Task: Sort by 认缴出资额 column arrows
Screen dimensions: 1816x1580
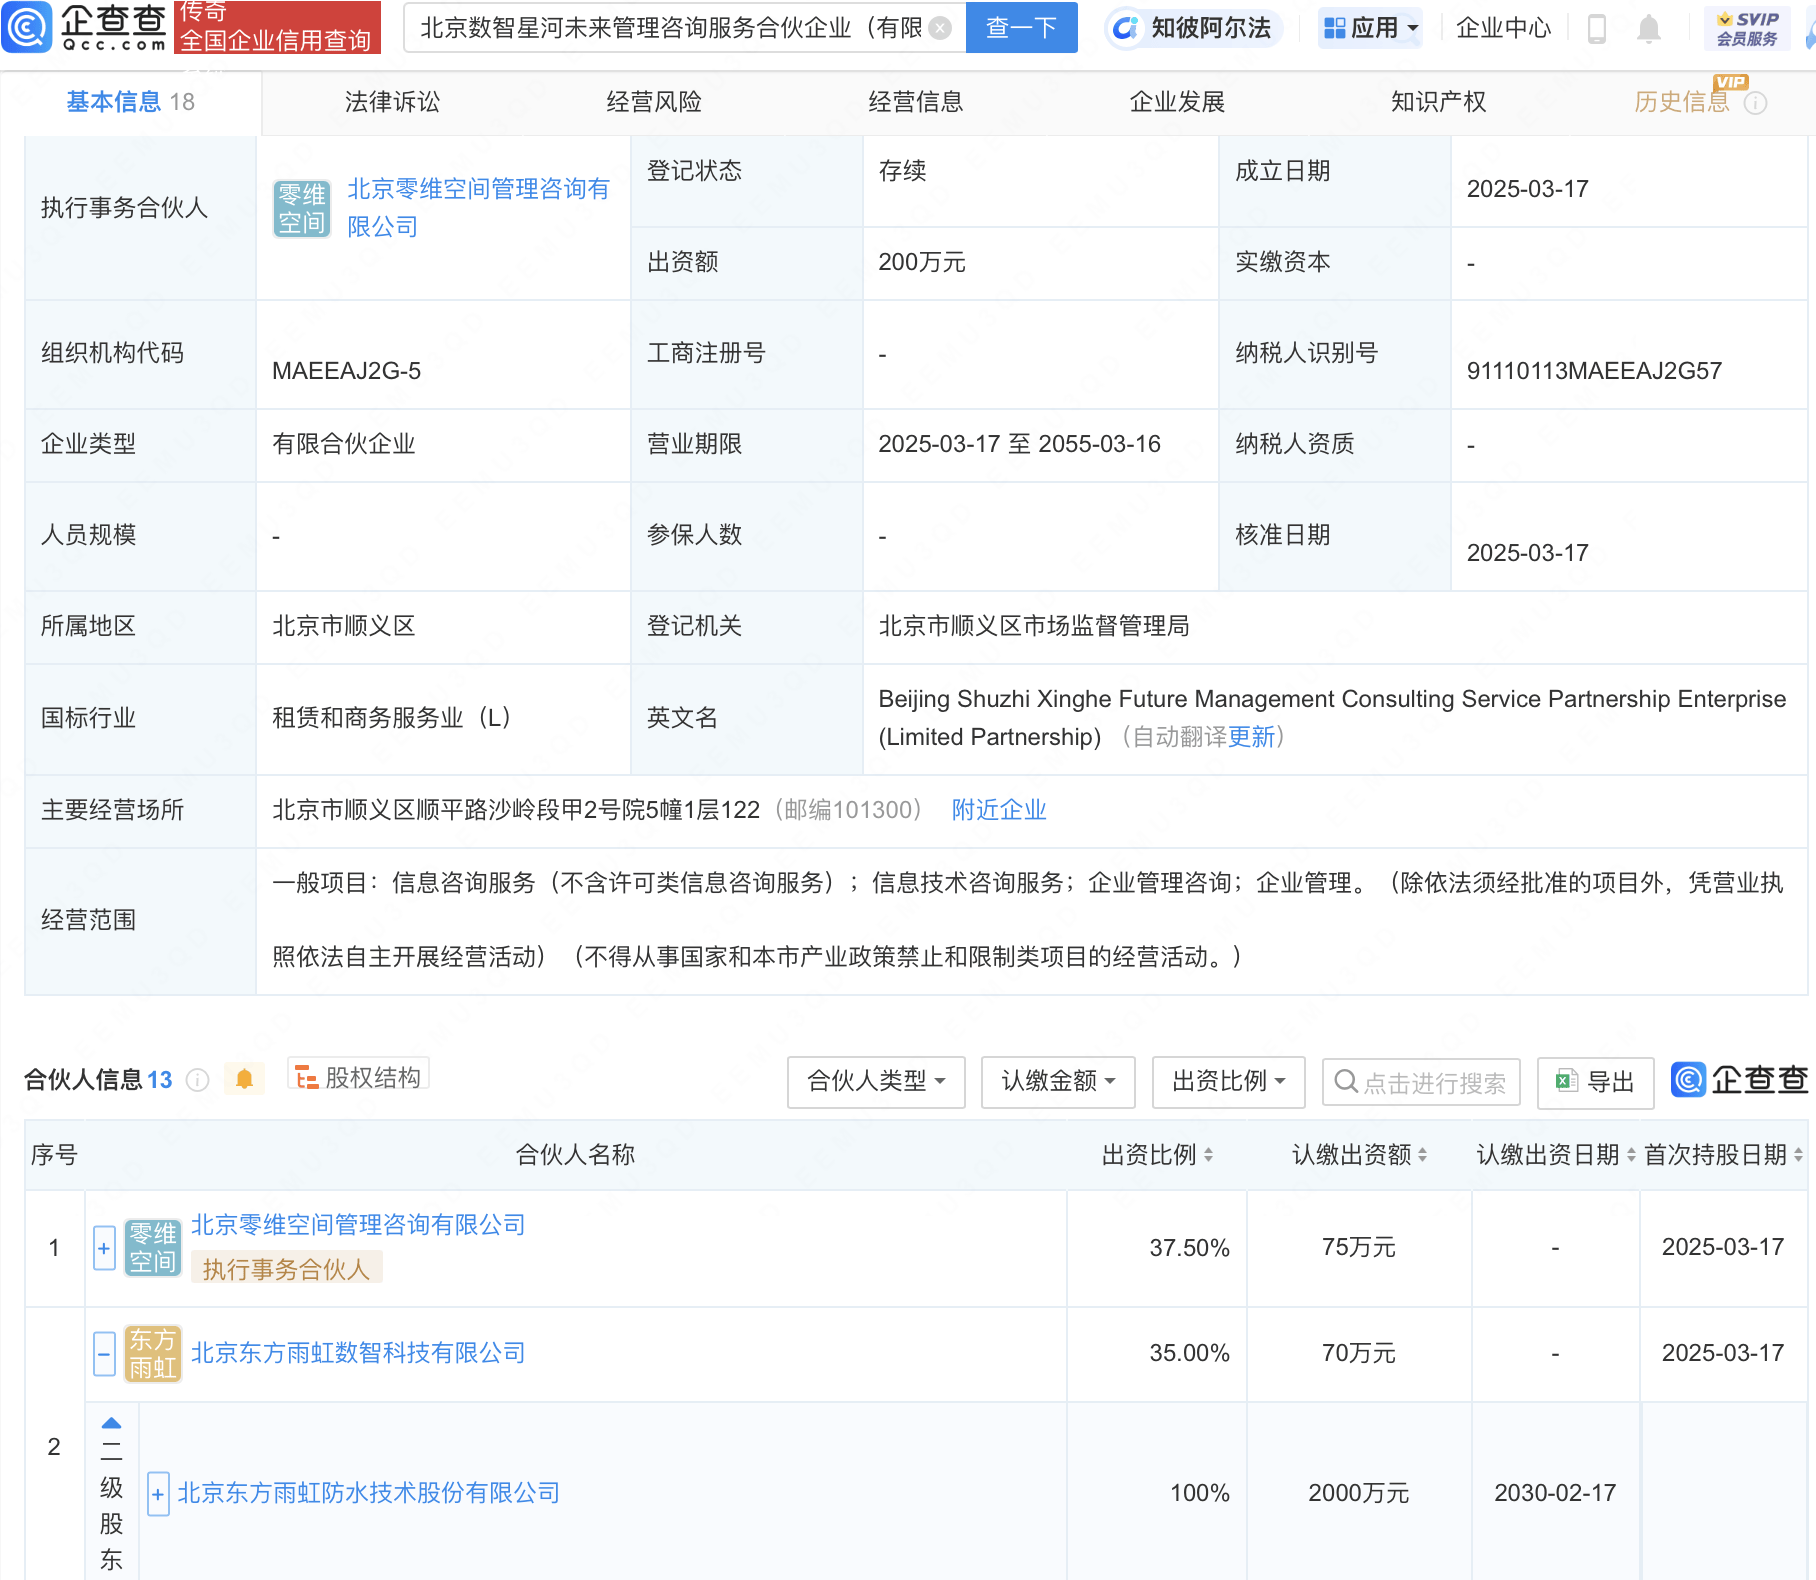Action: [x=1422, y=1156]
